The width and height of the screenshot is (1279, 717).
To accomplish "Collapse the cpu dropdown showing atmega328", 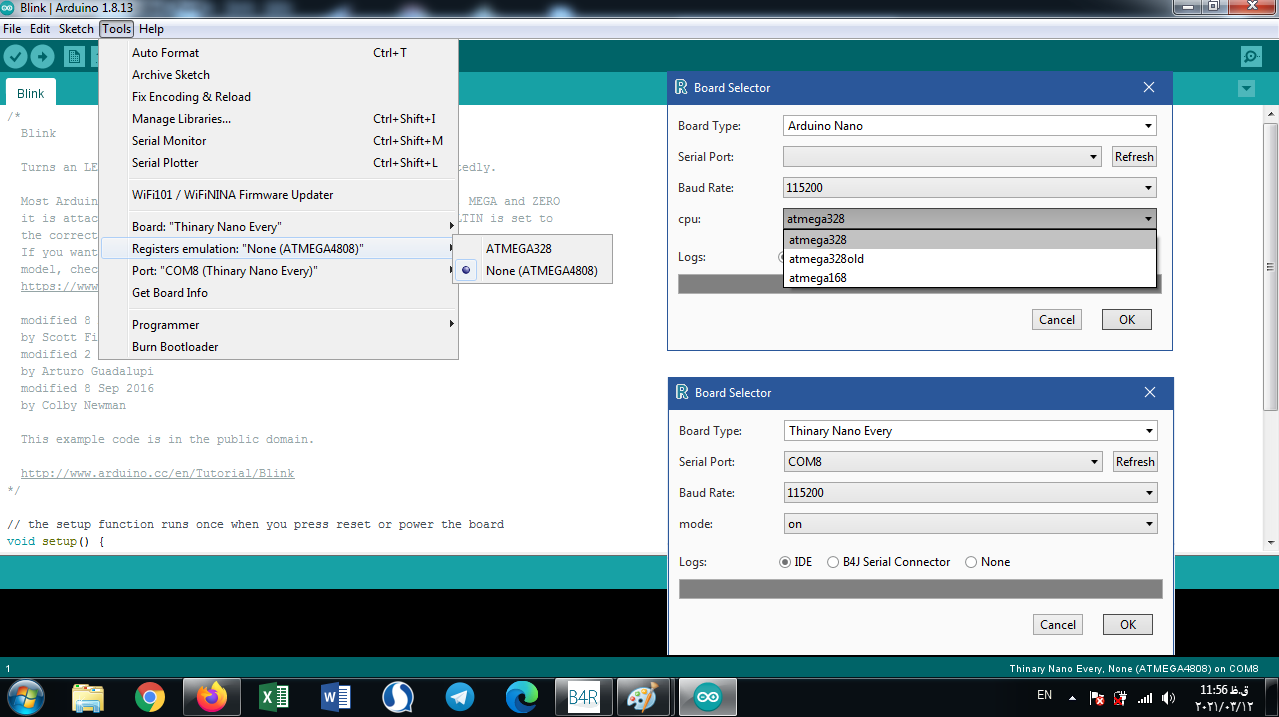I will tap(969, 219).
